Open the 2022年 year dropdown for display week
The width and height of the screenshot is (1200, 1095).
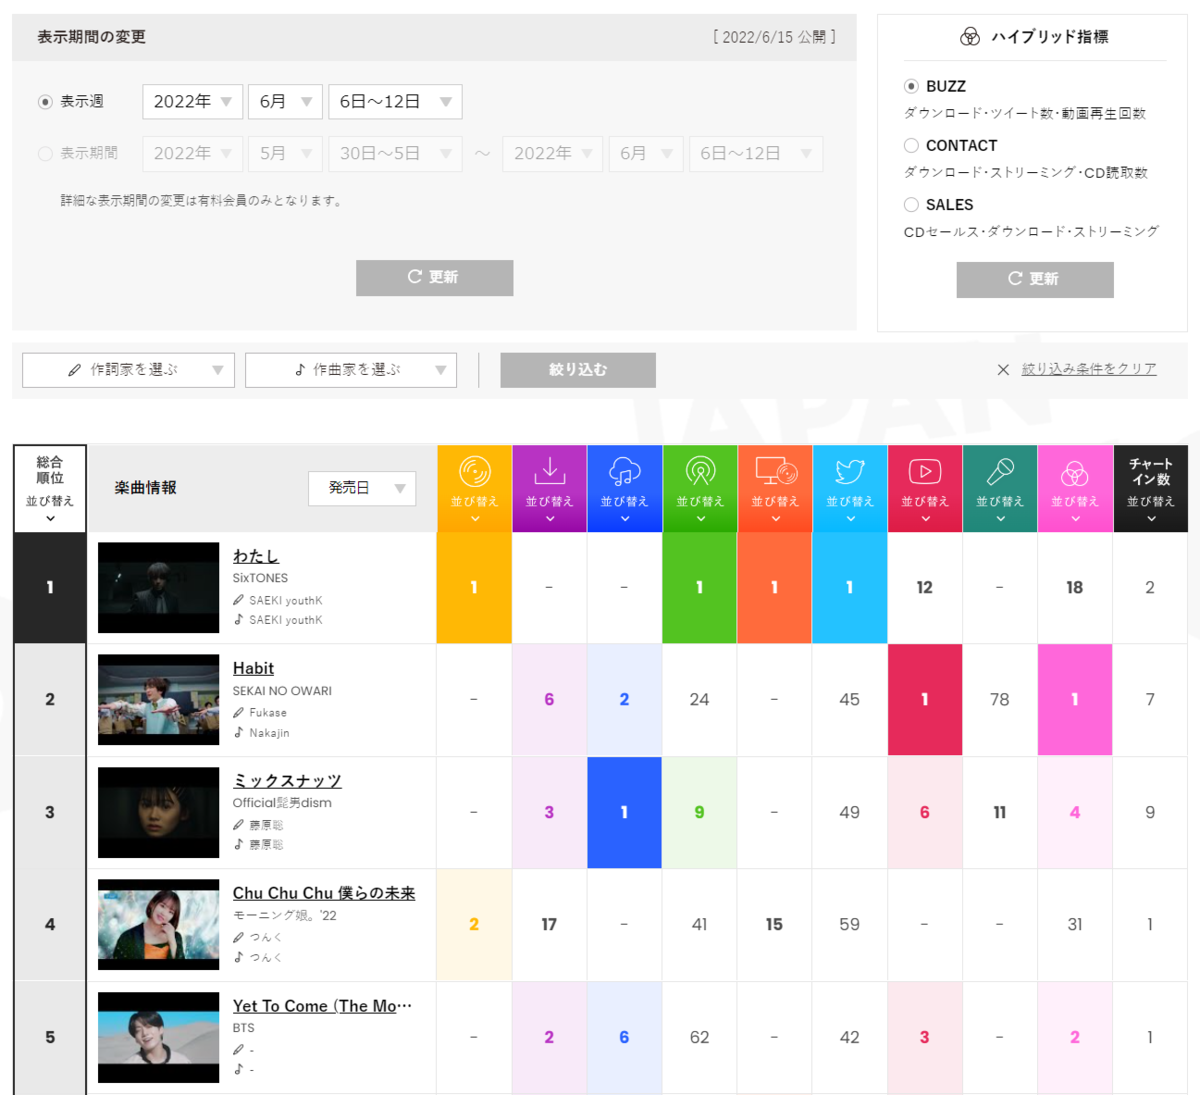192,102
